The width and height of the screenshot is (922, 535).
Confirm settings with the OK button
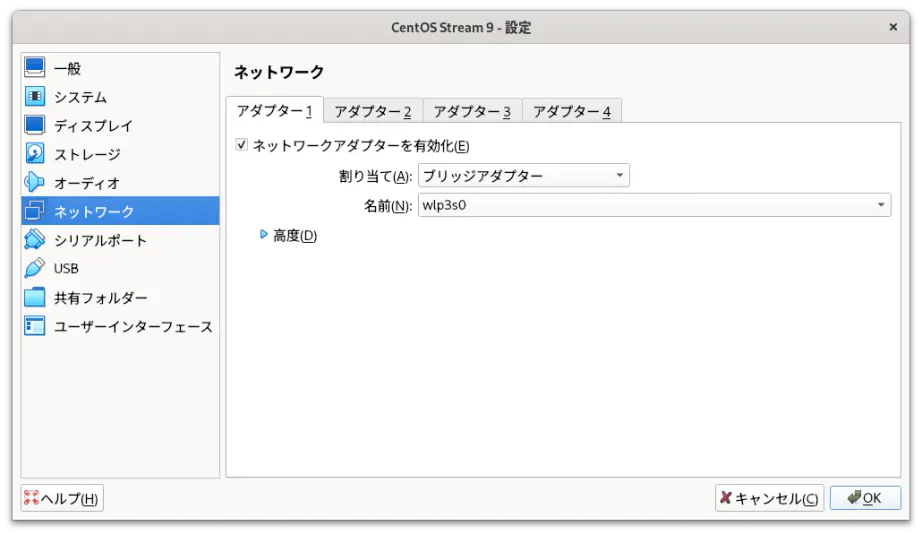[865, 498]
